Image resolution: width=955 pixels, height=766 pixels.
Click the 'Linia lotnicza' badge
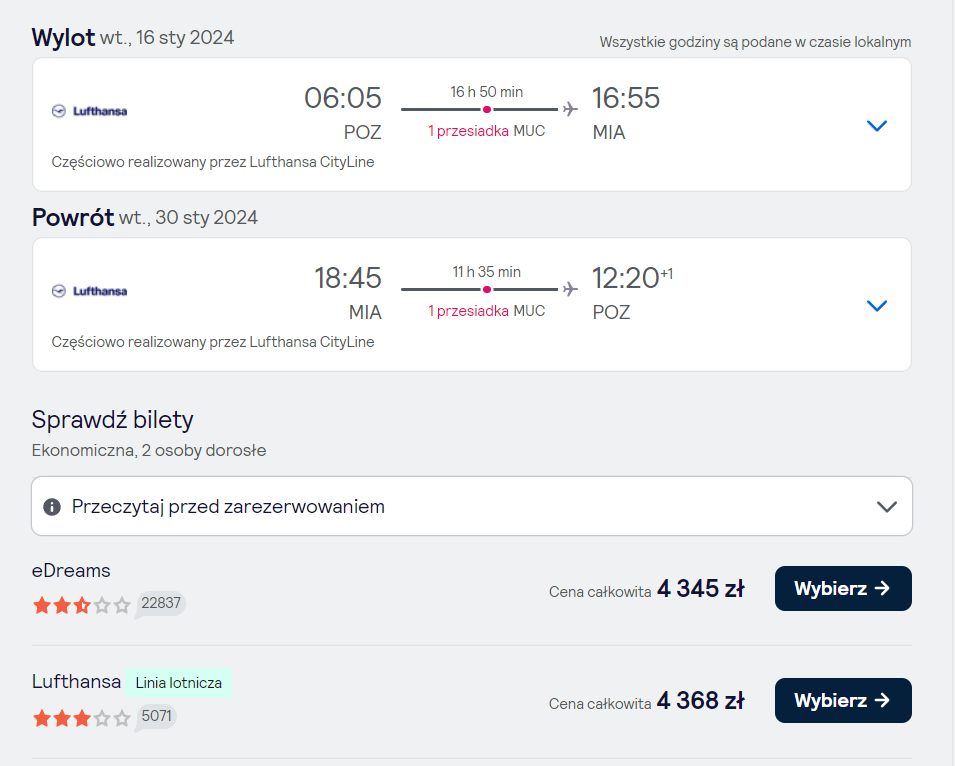click(x=178, y=683)
